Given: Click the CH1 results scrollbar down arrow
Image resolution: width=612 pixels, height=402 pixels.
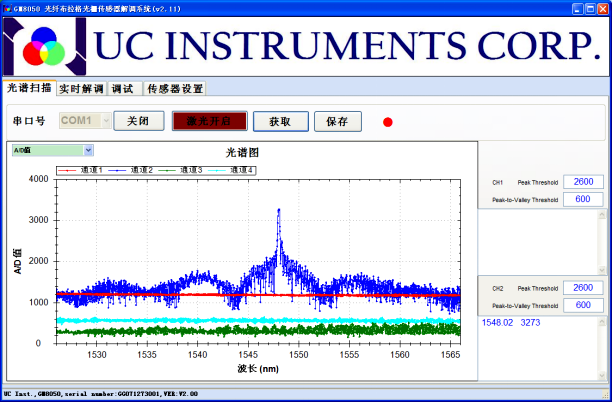Looking at the screenshot, I should 602,270.
